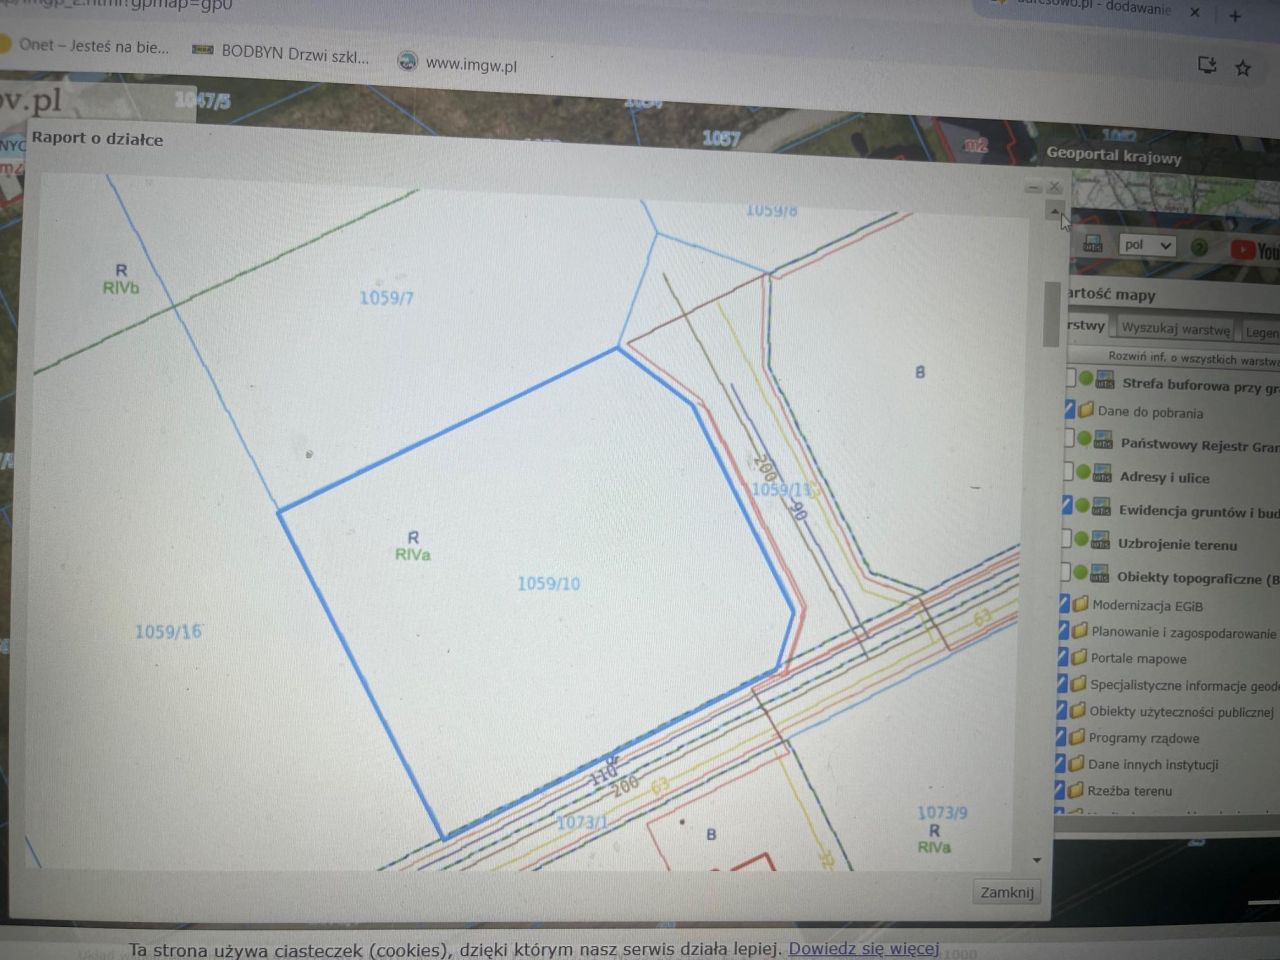
Task: Uncheck the Planowanie i zagospodarowanie checkbox
Action: coord(1063,630)
